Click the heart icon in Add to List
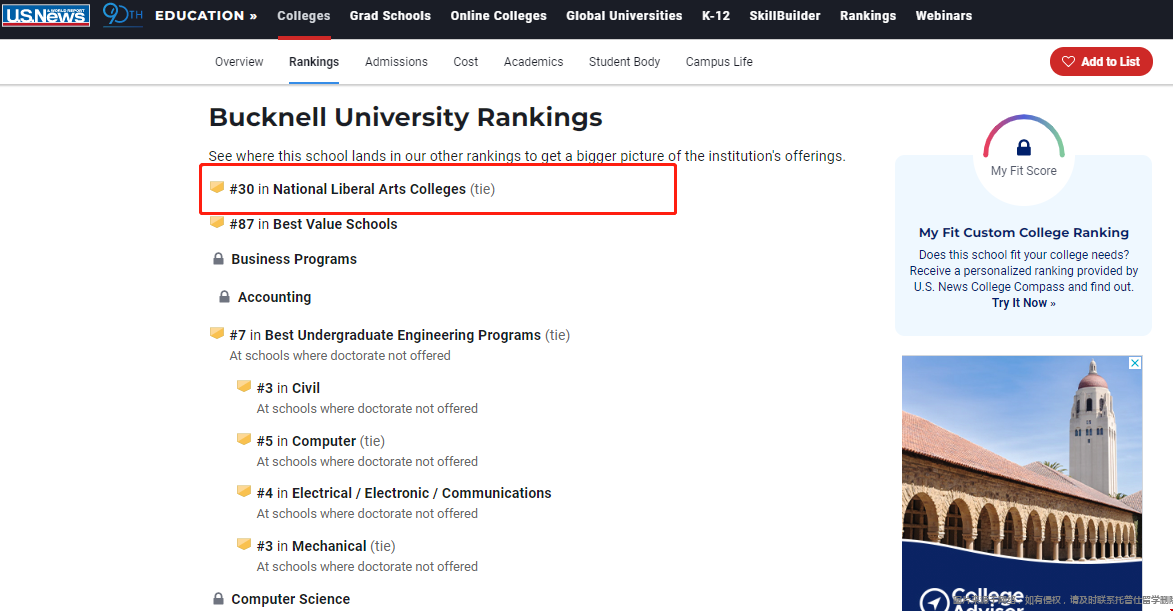The height and width of the screenshot is (611, 1173). point(1068,62)
